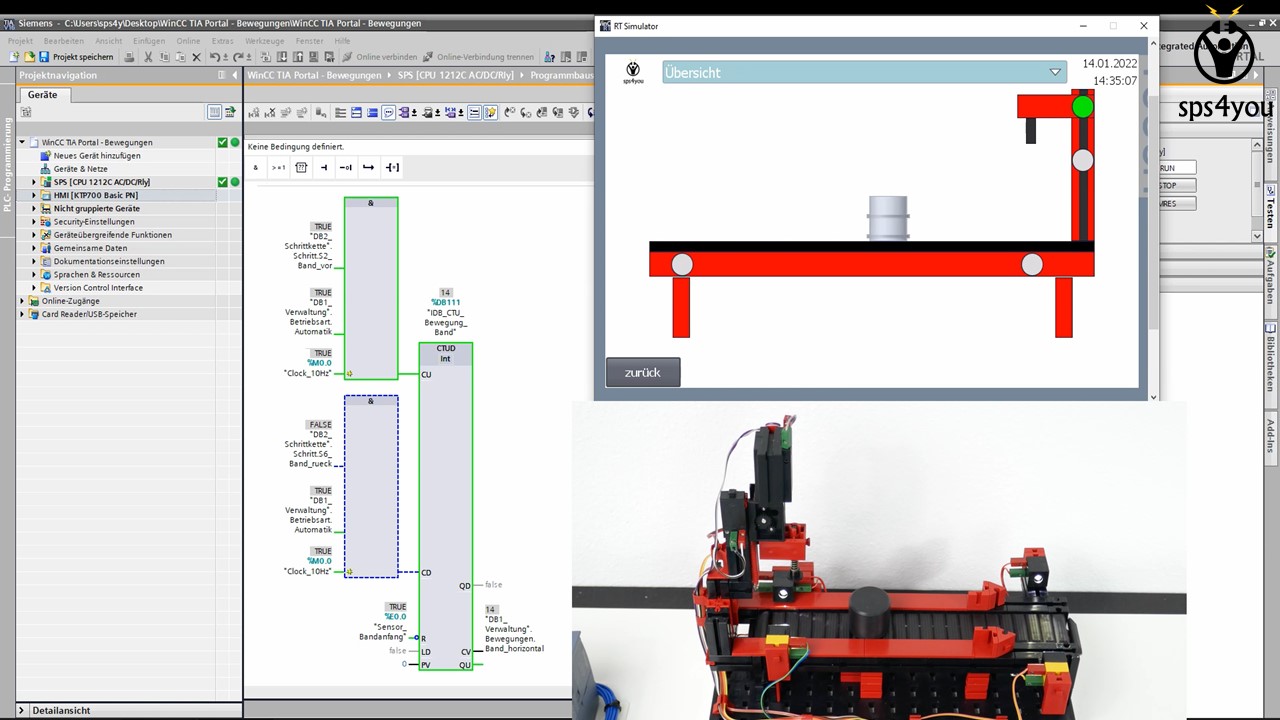Open Geräte & Netze in project tree
This screenshot has width=1280, height=720.
pos(80,169)
